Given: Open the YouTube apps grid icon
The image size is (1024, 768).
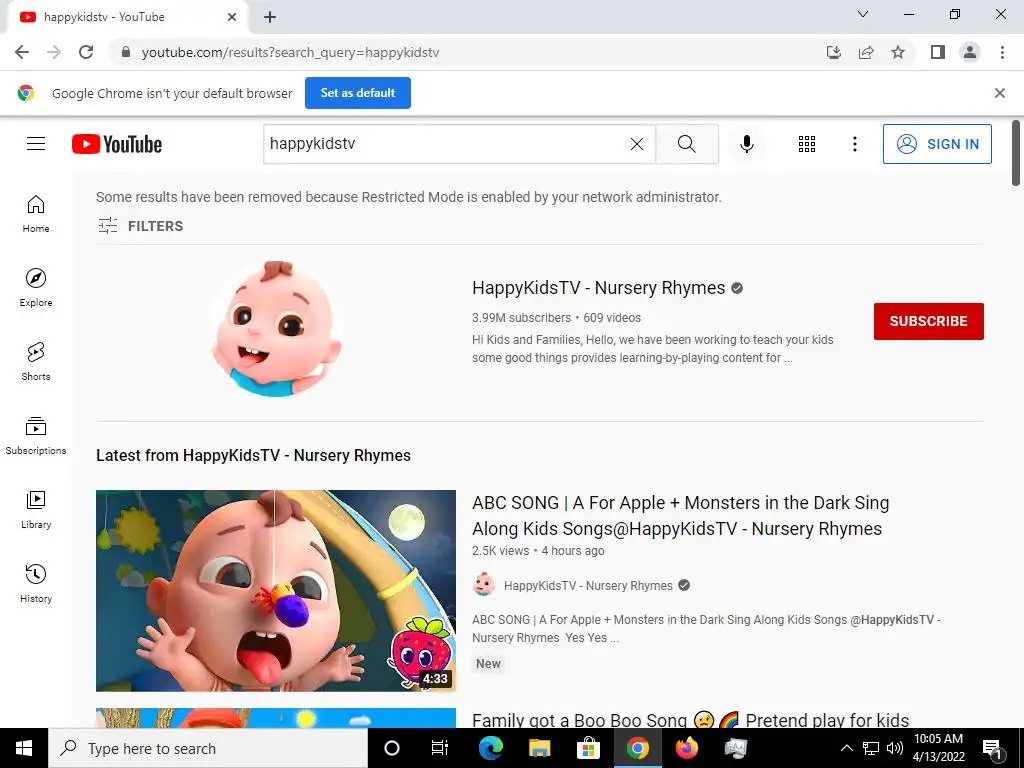Looking at the screenshot, I should click(x=807, y=144).
